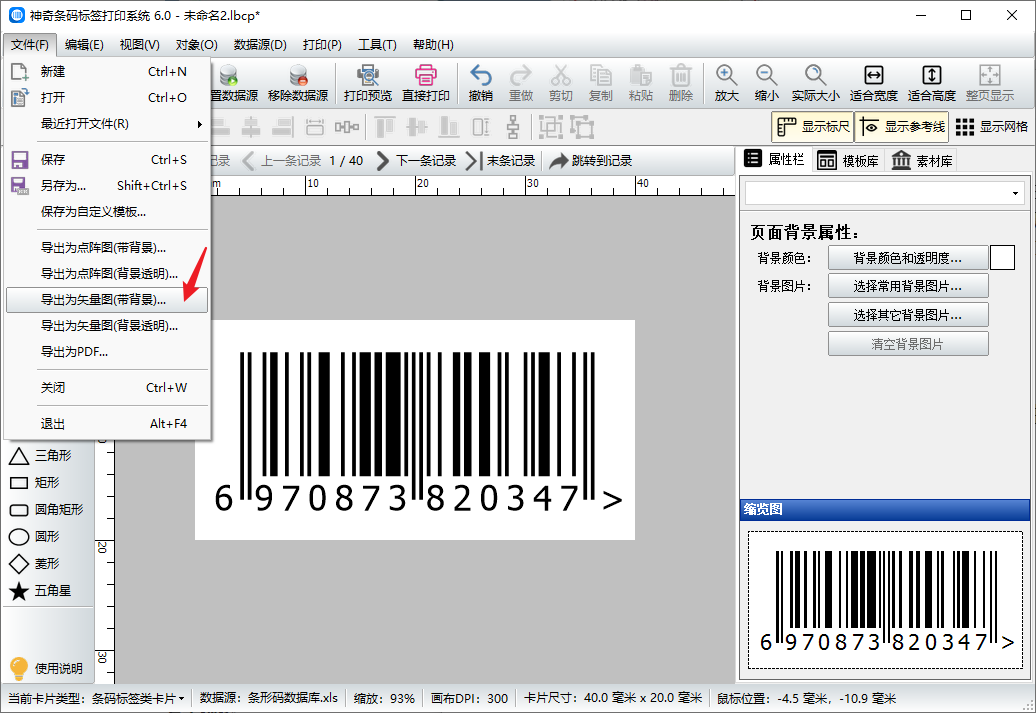This screenshot has height=713, width=1036.
Task: Click the barcode thumbnail preview
Action: click(x=885, y=600)
